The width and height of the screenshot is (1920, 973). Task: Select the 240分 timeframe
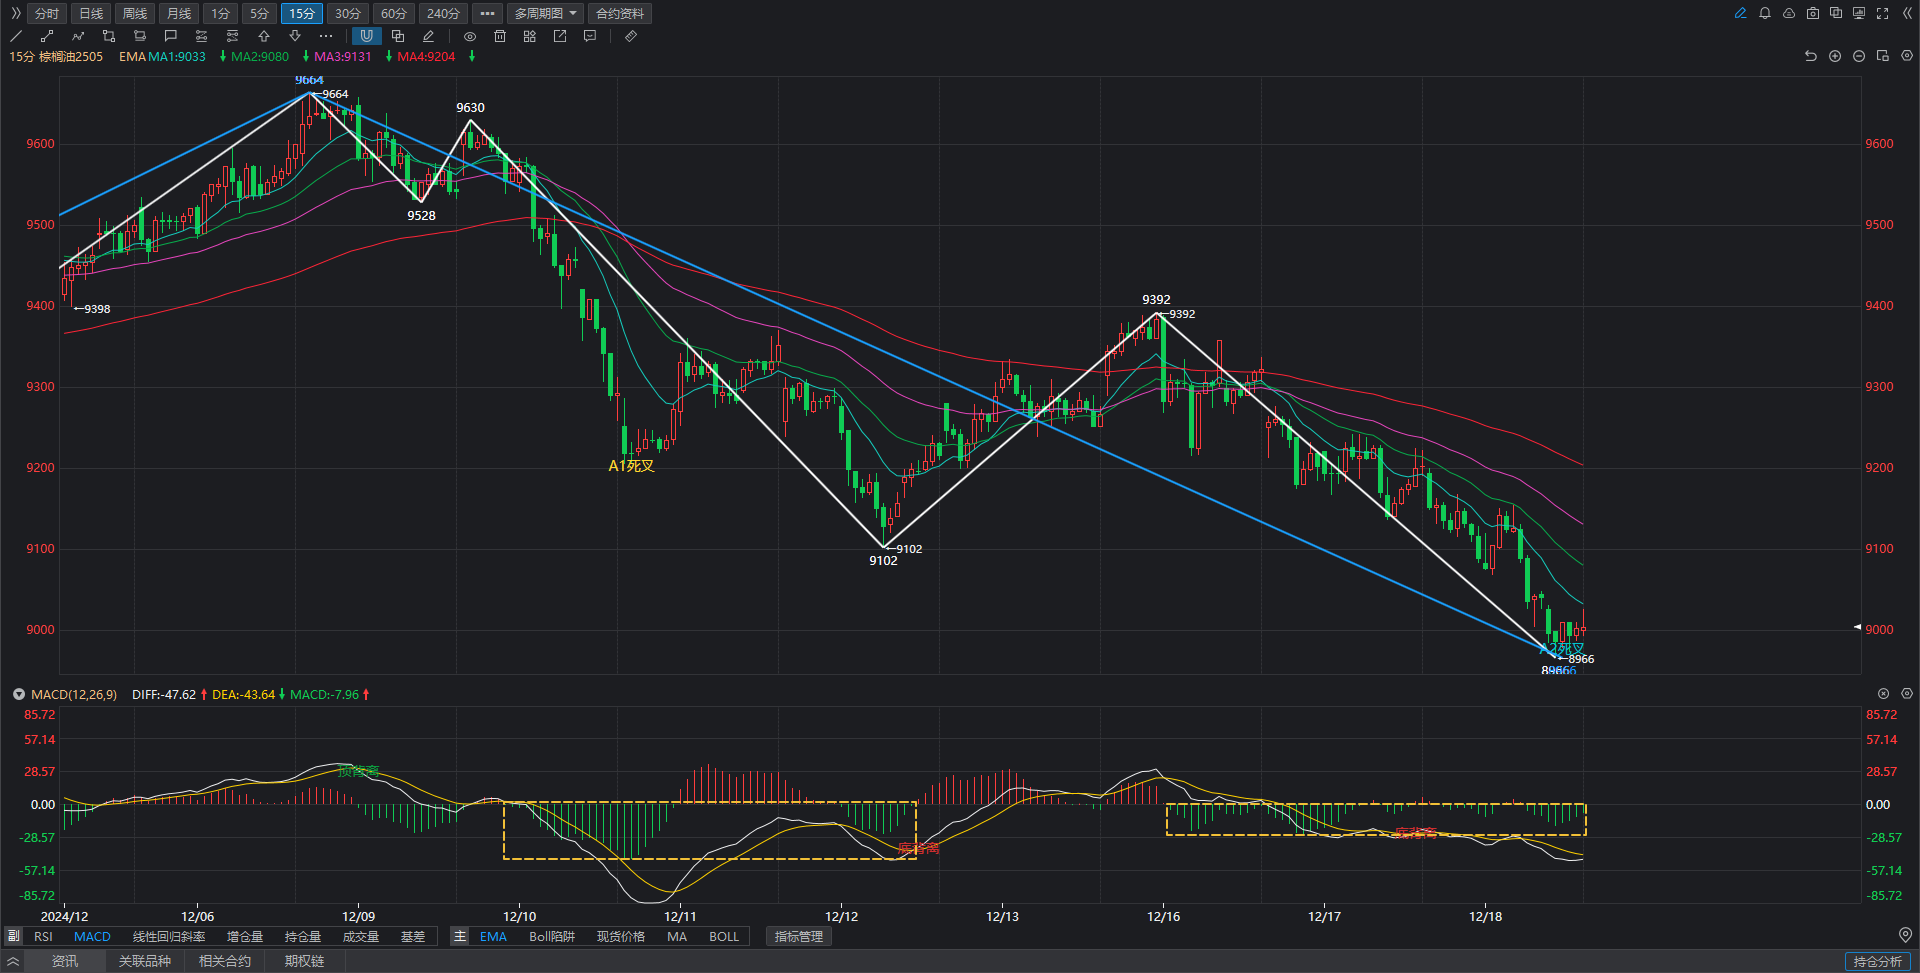pos(443,13)
